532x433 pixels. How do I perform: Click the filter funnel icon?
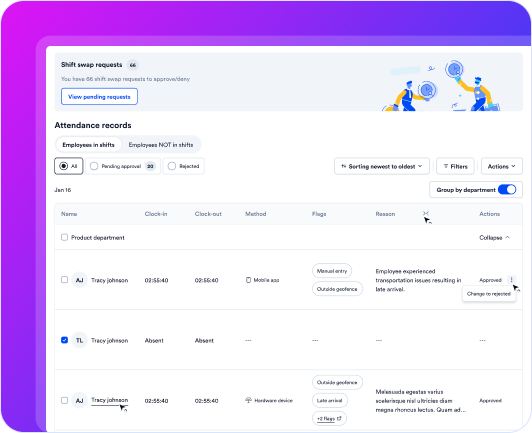(x=446, y=166)
